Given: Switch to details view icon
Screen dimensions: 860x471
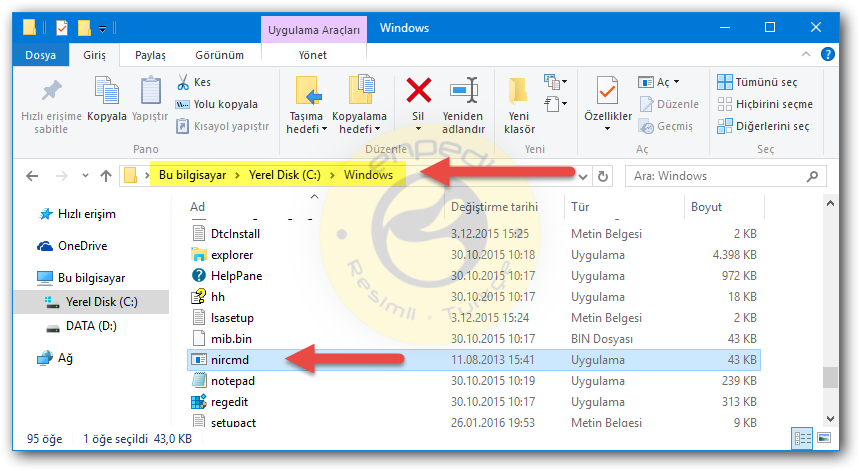Looking at the screenshot, I should pyautogui.click(x=802, y=438).
